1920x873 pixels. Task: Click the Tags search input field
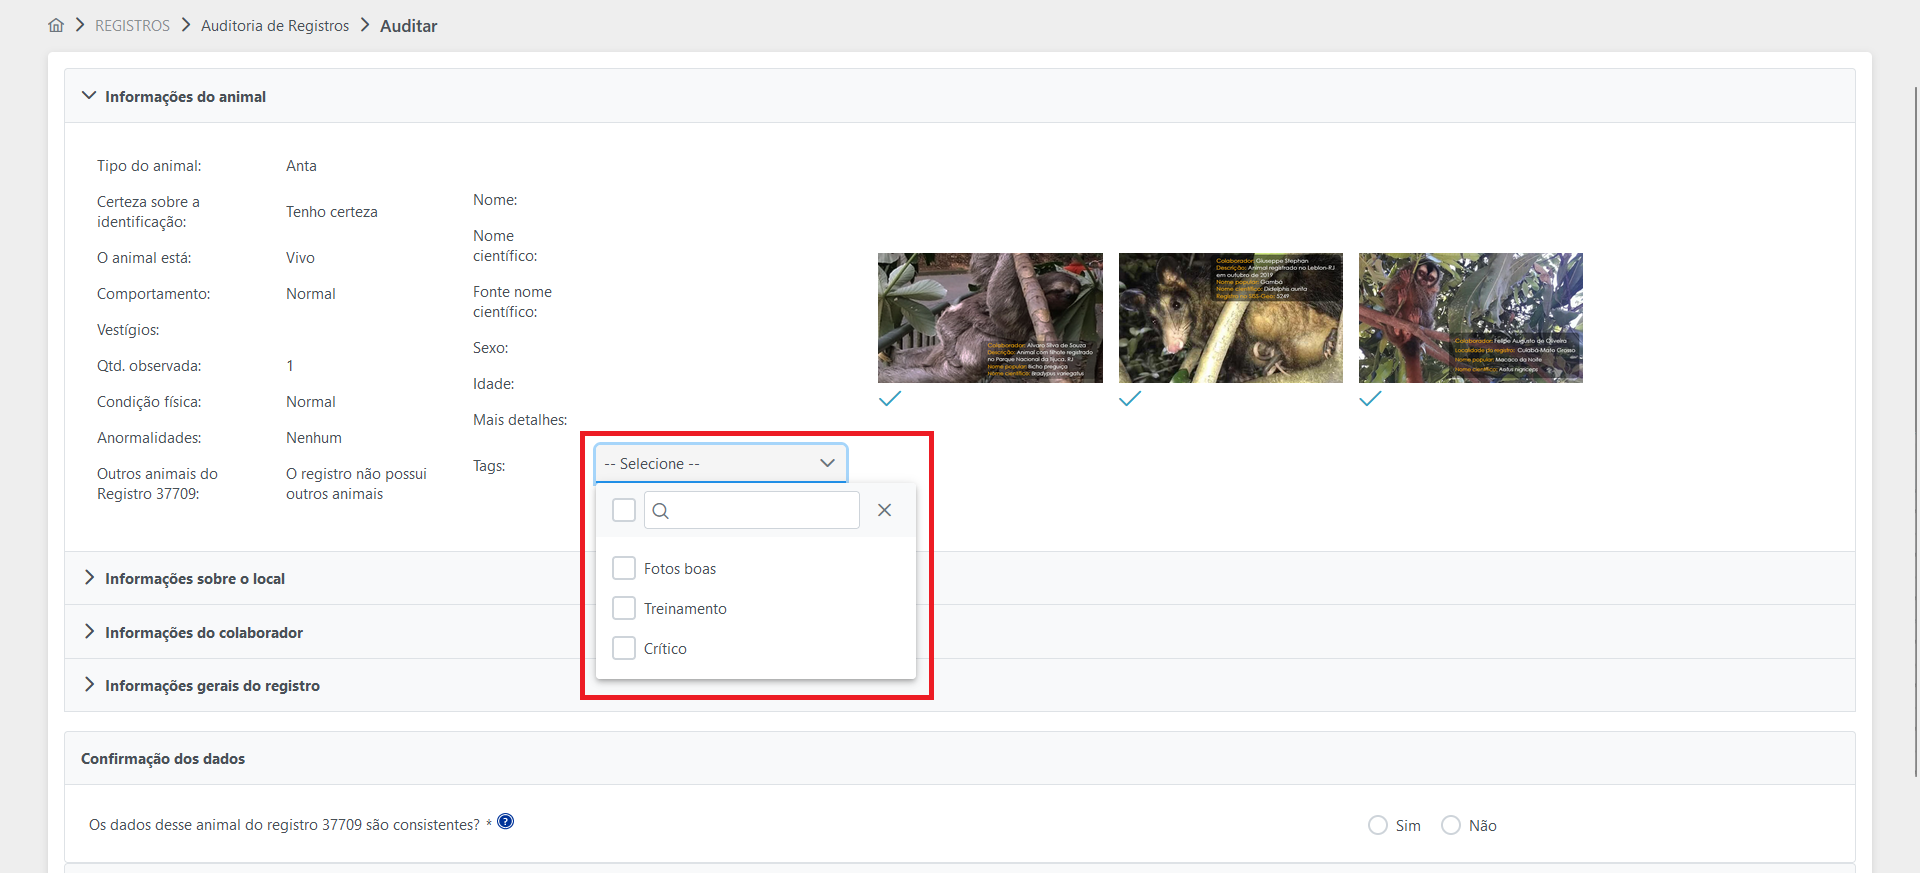pos(752,510)
